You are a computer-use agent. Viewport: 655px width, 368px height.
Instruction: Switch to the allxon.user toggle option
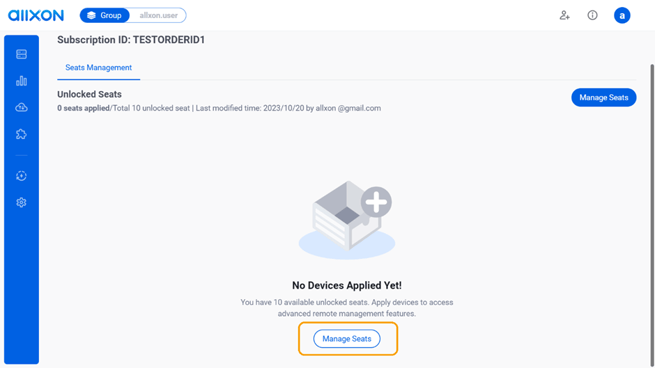pos(158,15)
